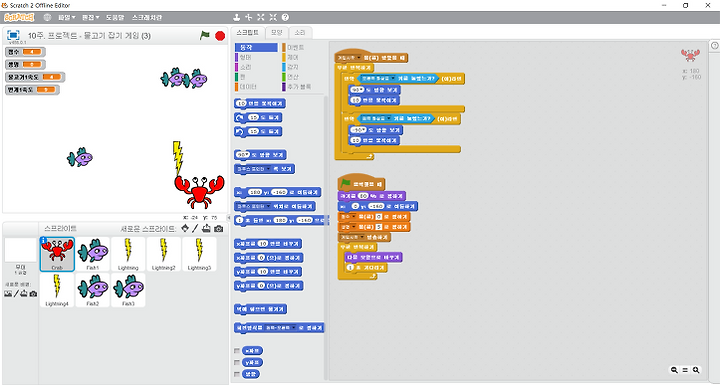This screenshot has width=720, height=385.
Task: Click the Scratch logo
Action: [19, 17]
